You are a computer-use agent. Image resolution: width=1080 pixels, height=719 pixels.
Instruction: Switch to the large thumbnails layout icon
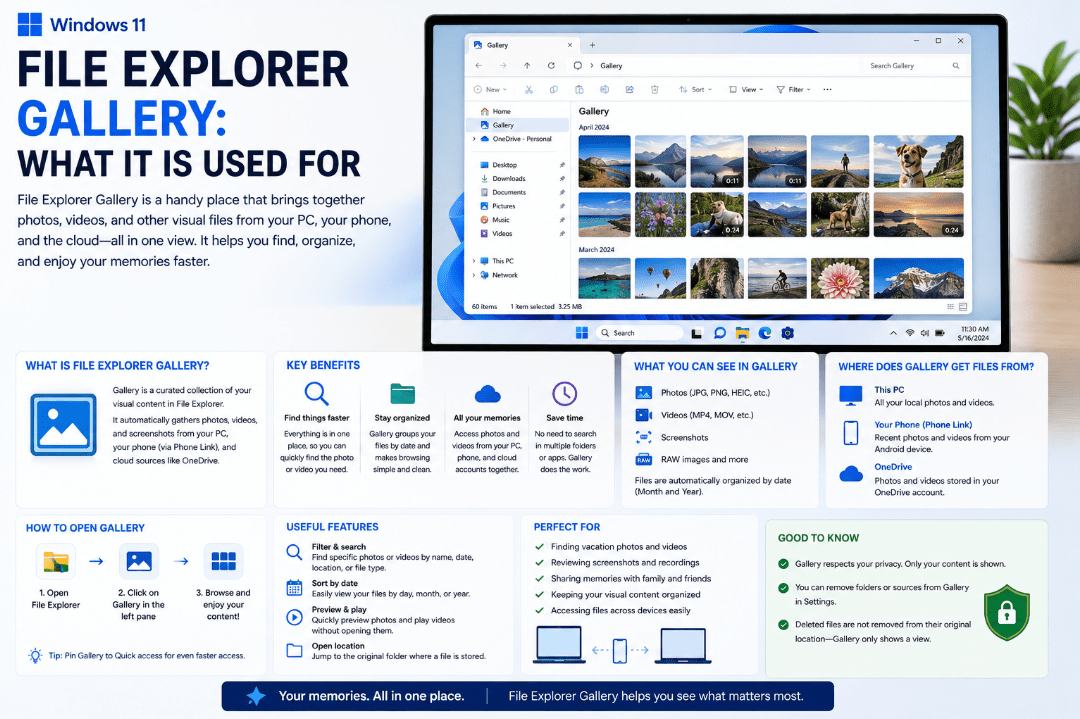[x=963, y=306]
